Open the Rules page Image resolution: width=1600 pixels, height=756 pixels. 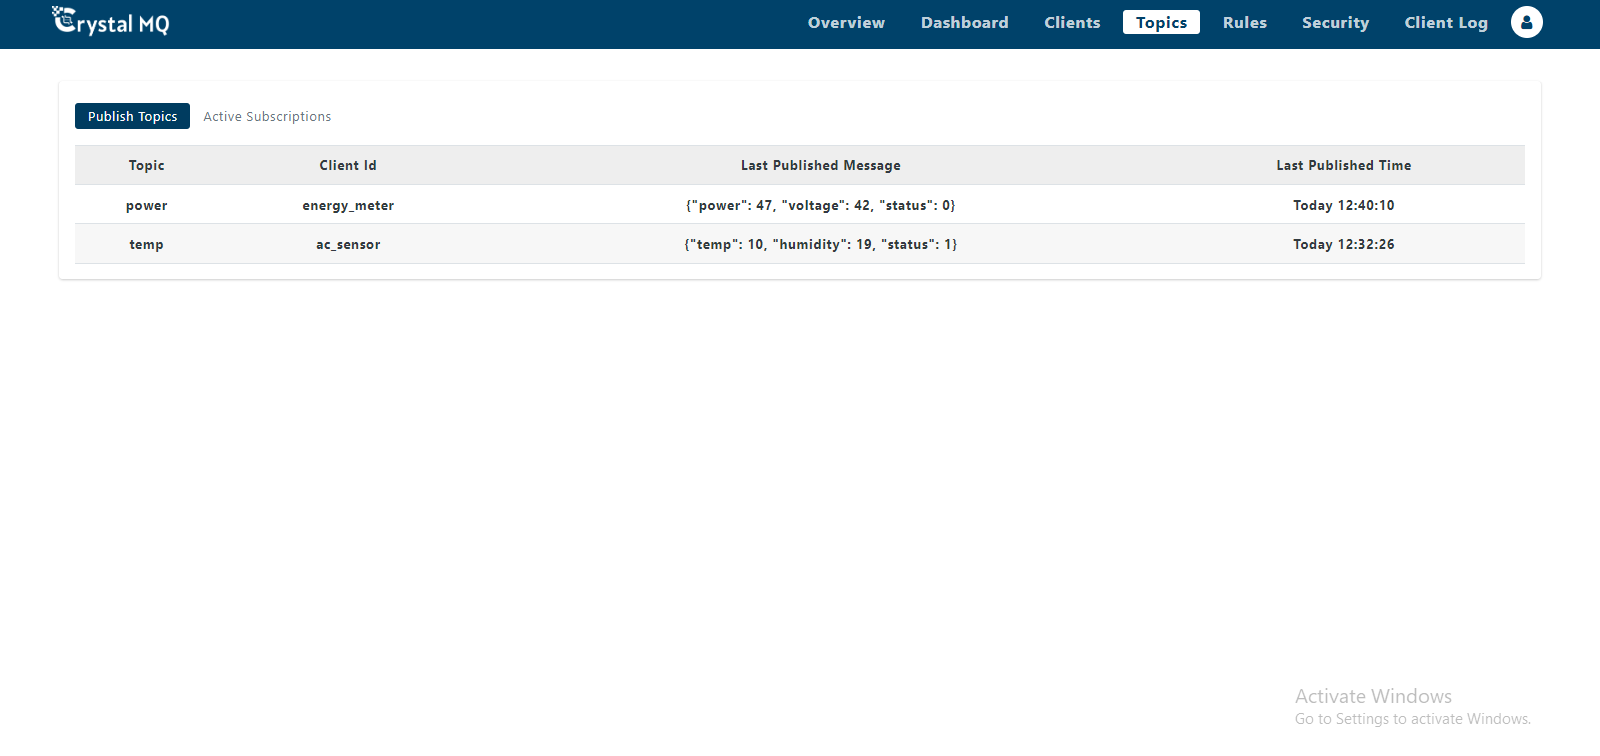[1244, 22]
